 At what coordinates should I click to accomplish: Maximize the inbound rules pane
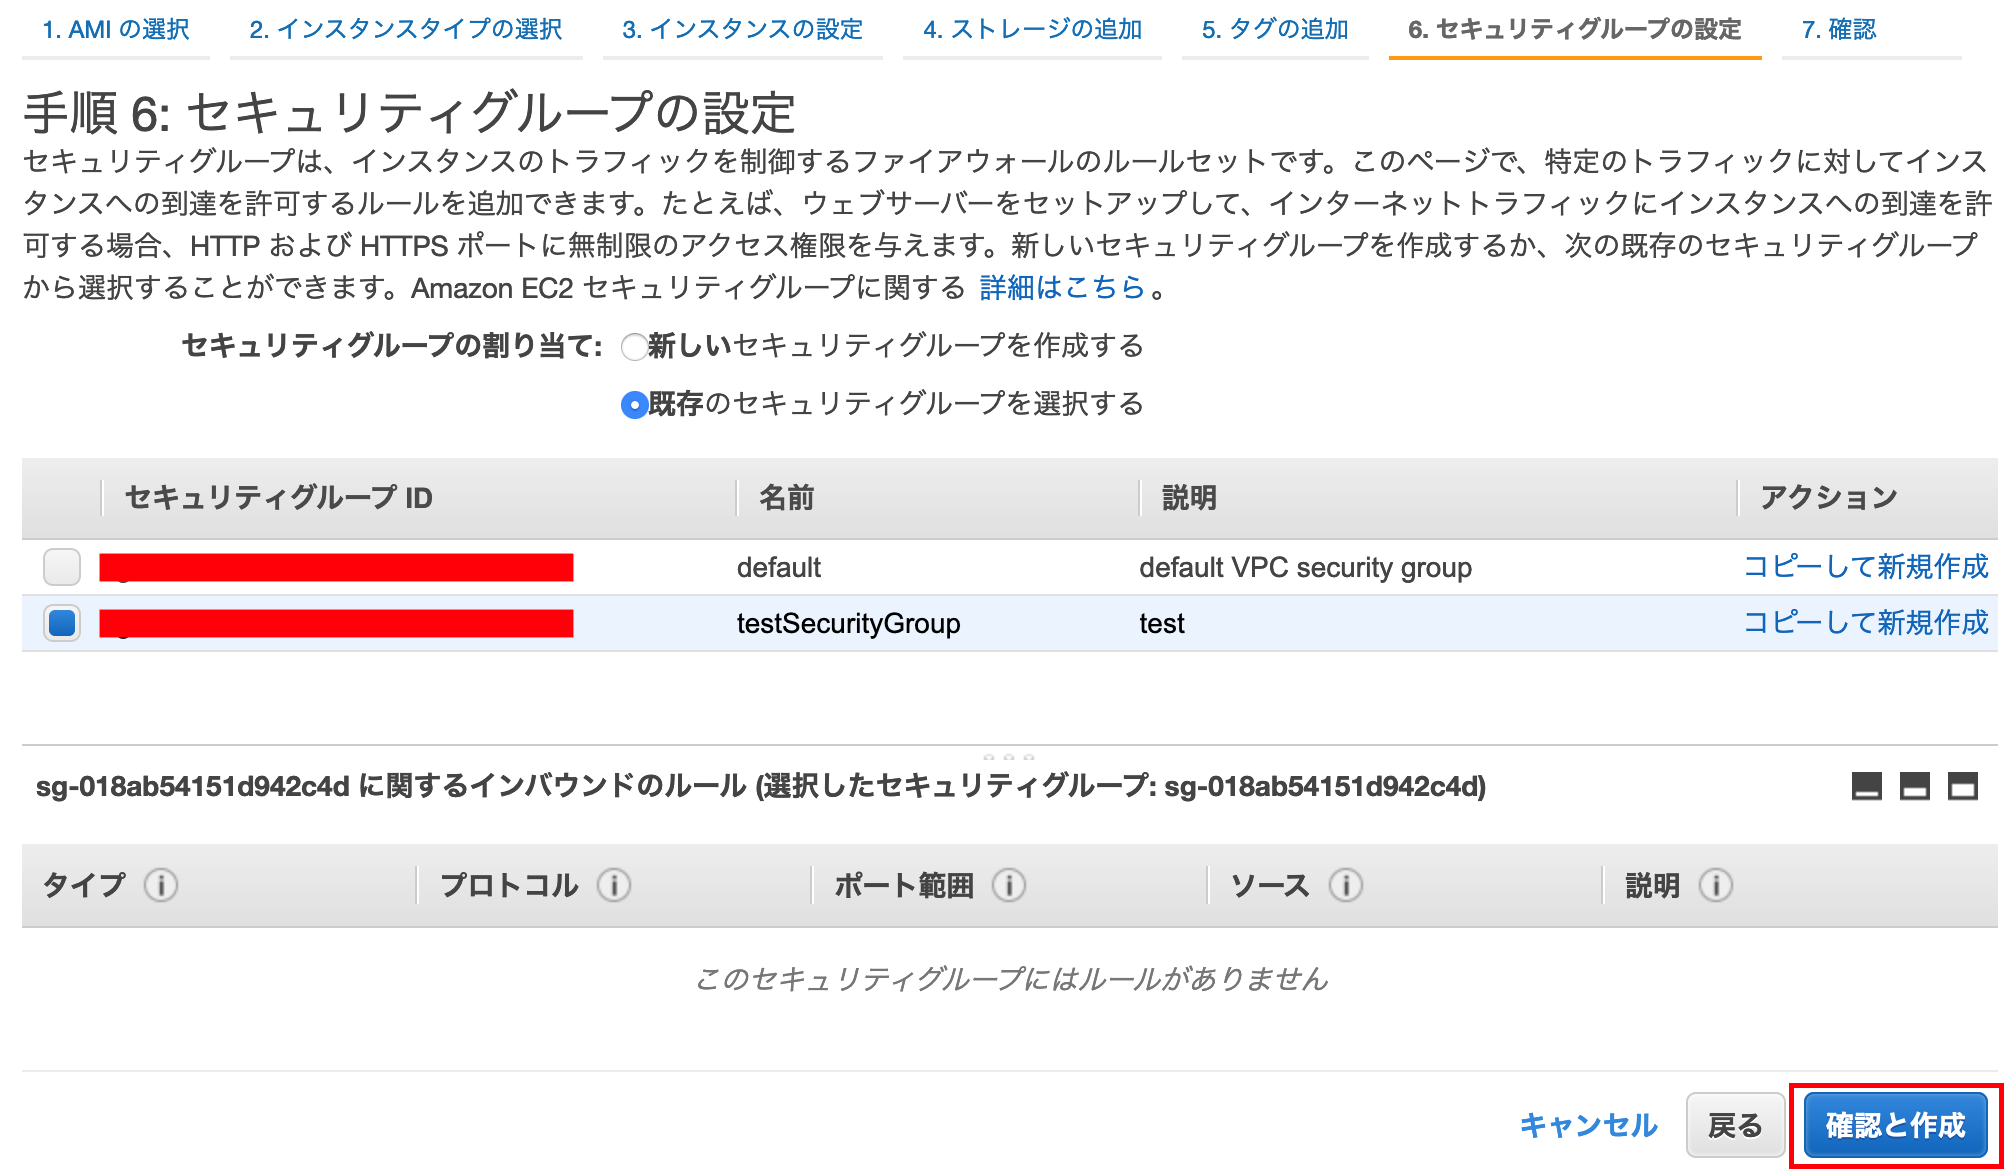point(1962,787)
